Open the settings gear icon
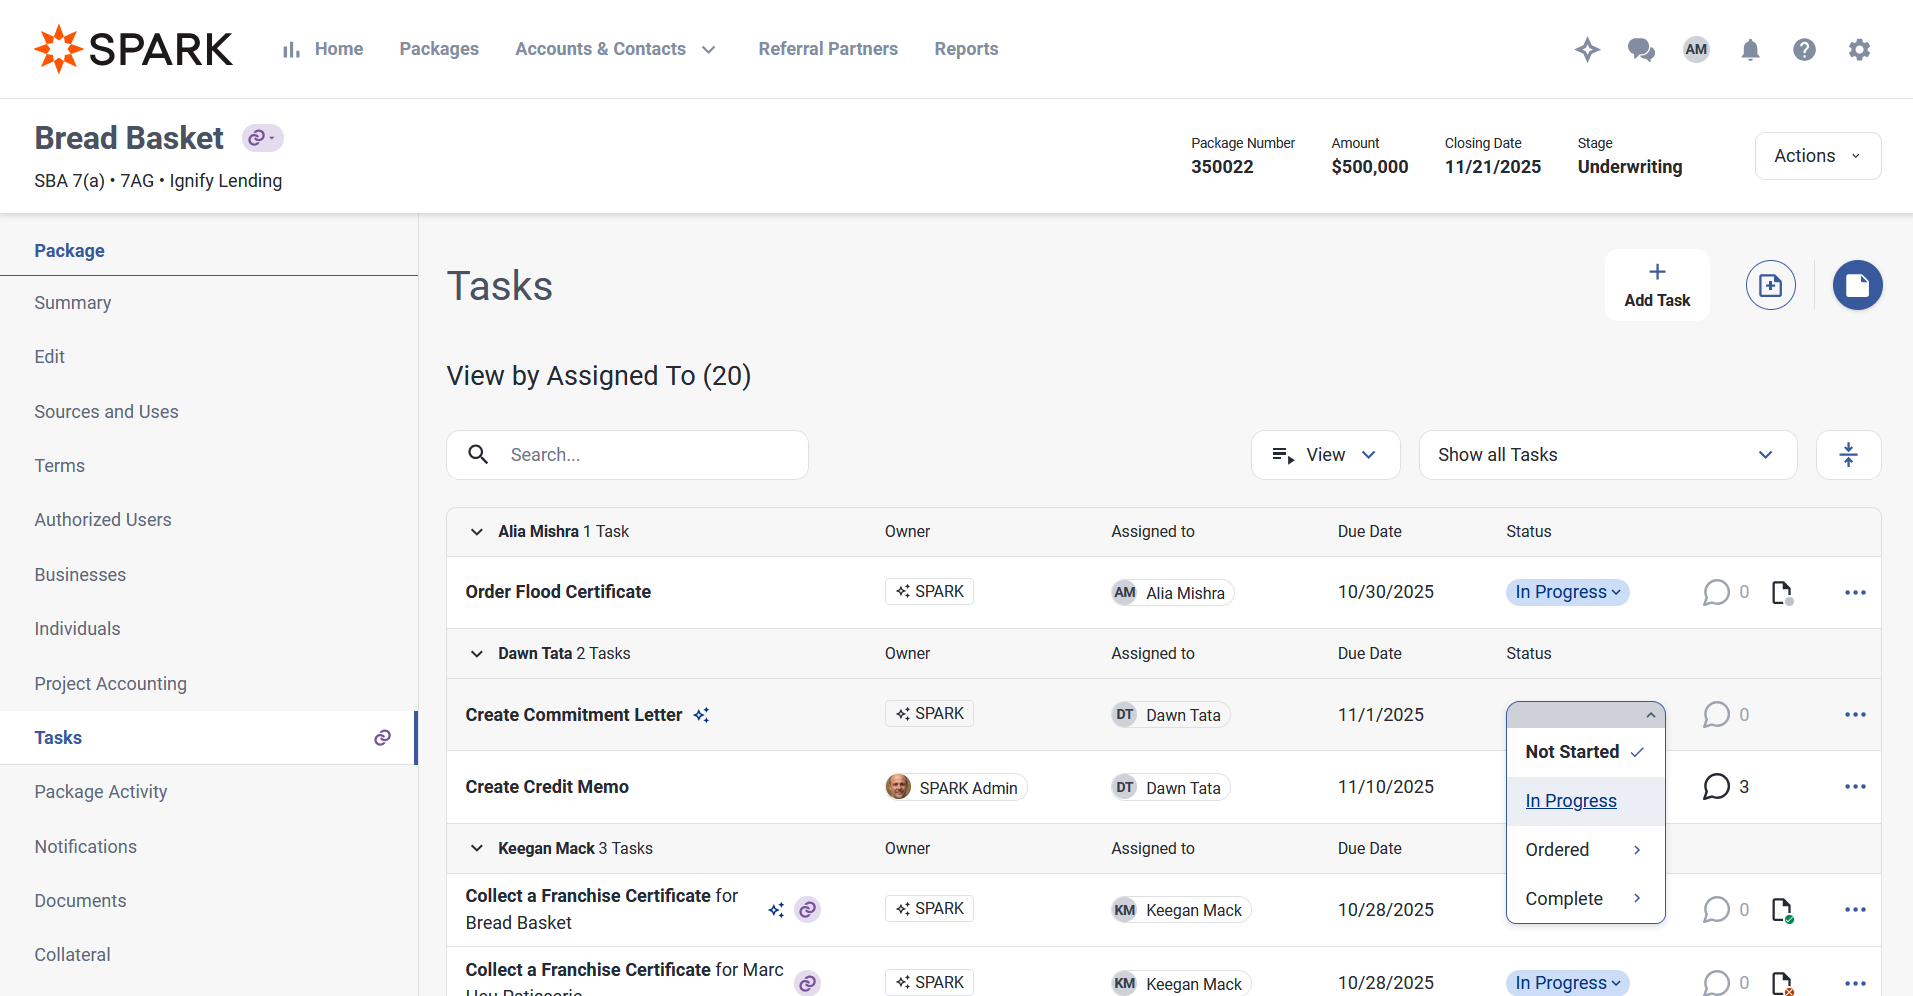 pos(1859,49)
